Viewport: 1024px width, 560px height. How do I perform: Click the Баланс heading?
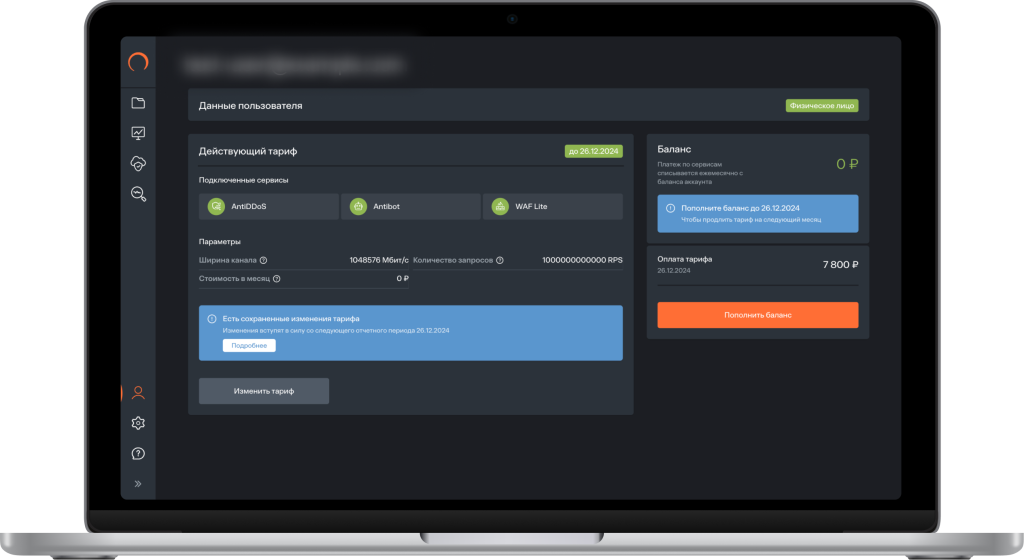point(674,149)
